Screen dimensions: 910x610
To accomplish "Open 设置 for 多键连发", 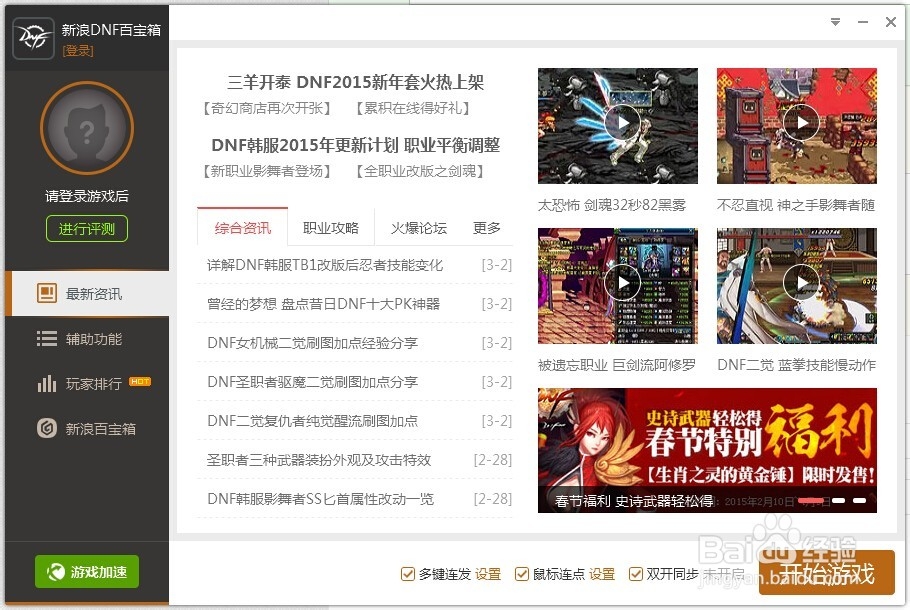I will [x=488, y=574].
